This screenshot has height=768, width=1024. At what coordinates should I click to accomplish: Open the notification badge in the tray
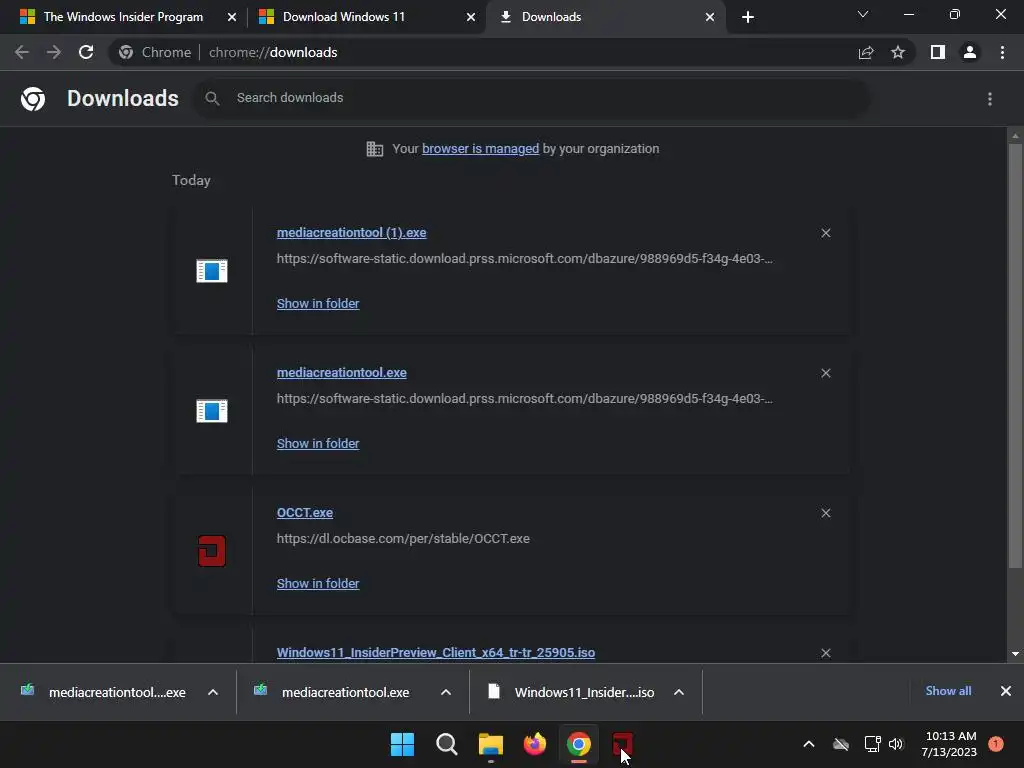(996, 744)
